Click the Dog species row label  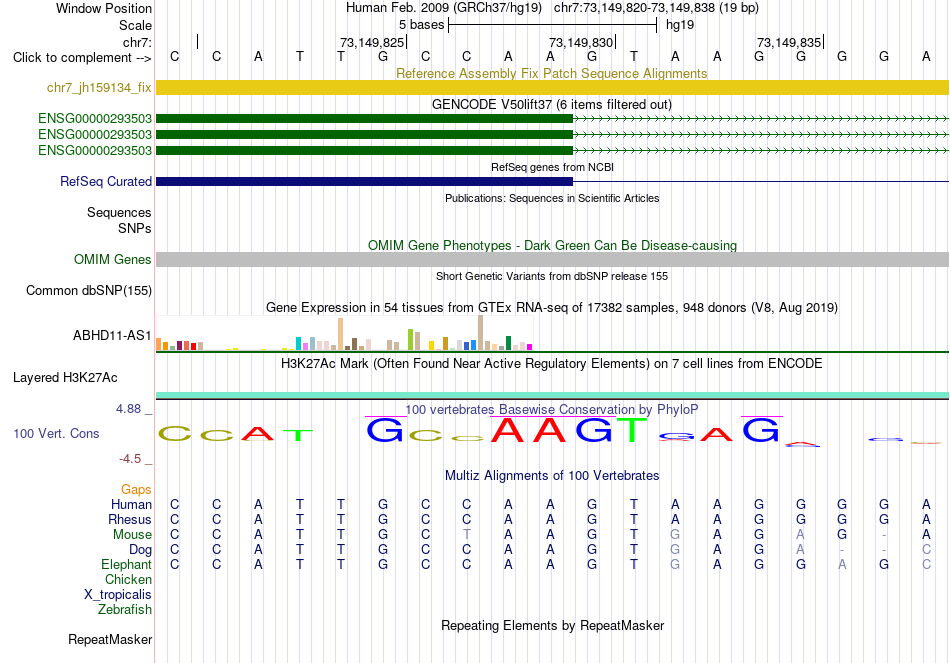point(140,550)
